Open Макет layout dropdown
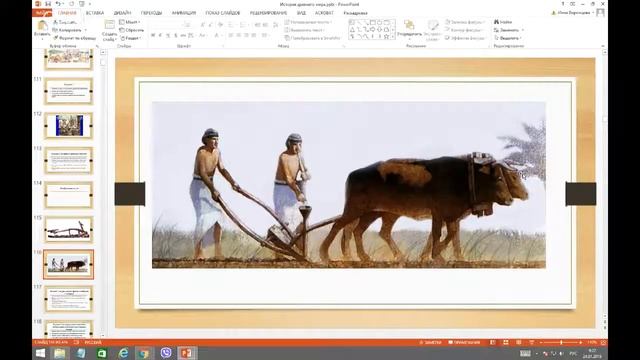 point(130,22)
